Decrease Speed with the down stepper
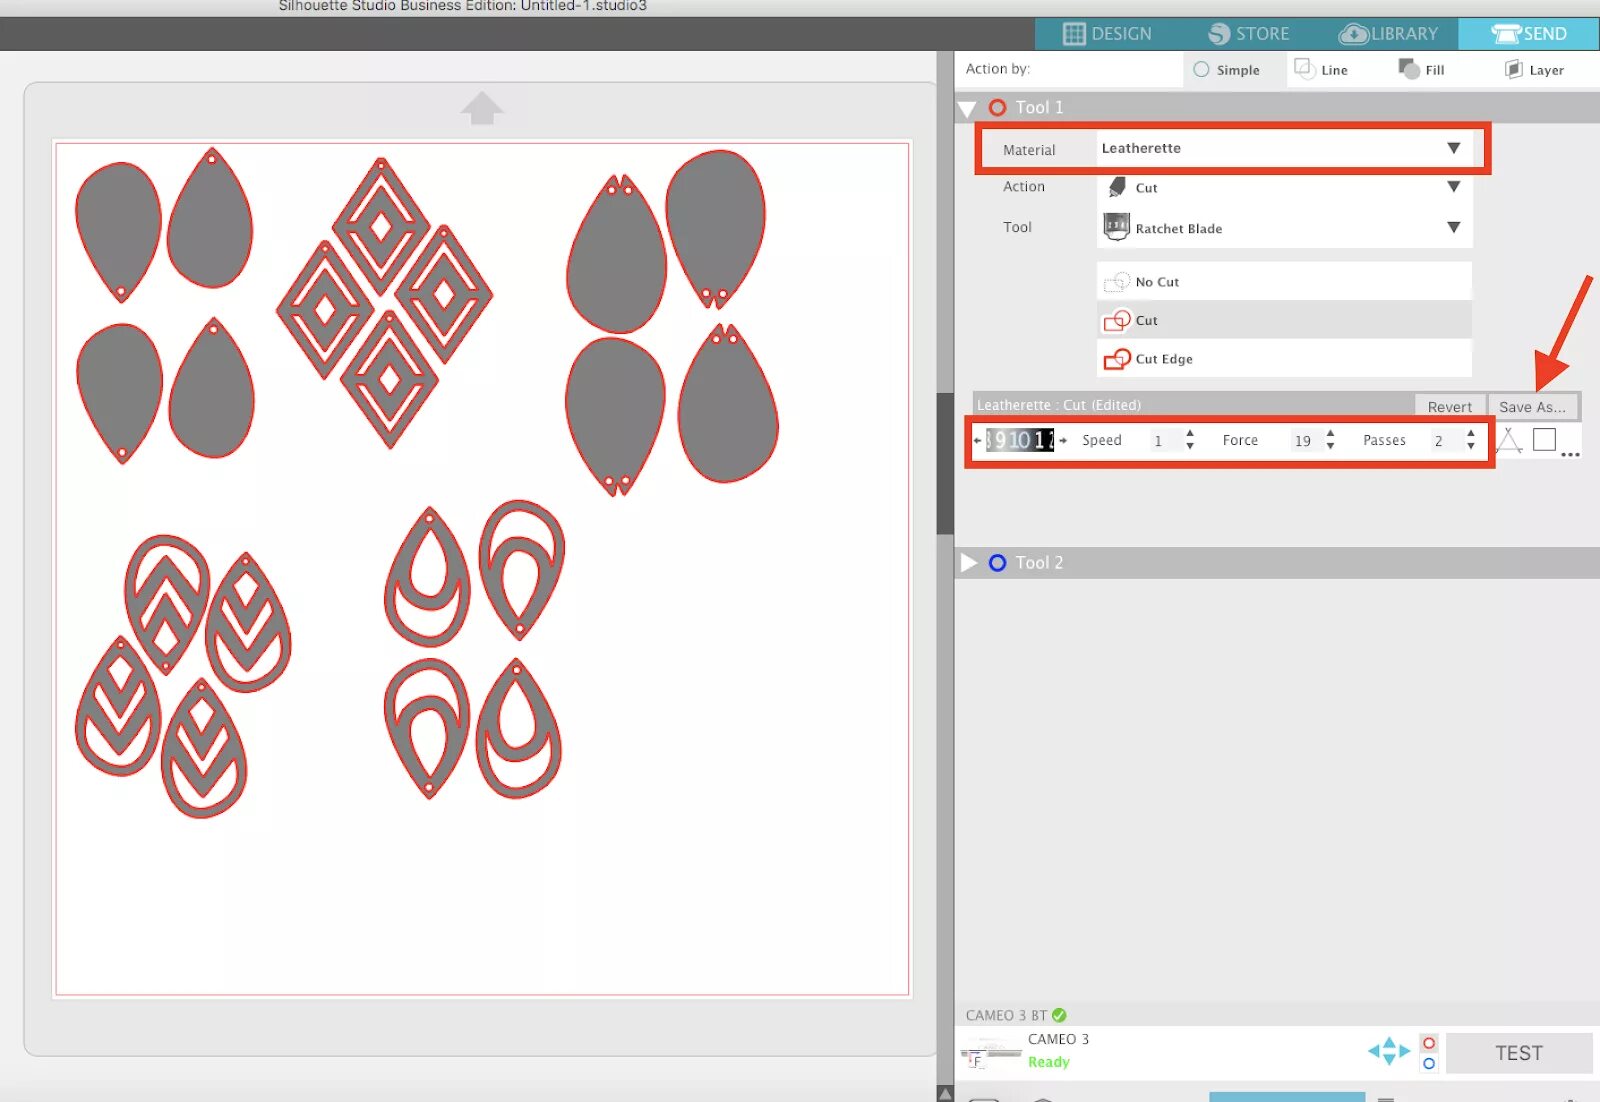The image size is (1600, 1102). (x=1190, y=446)
